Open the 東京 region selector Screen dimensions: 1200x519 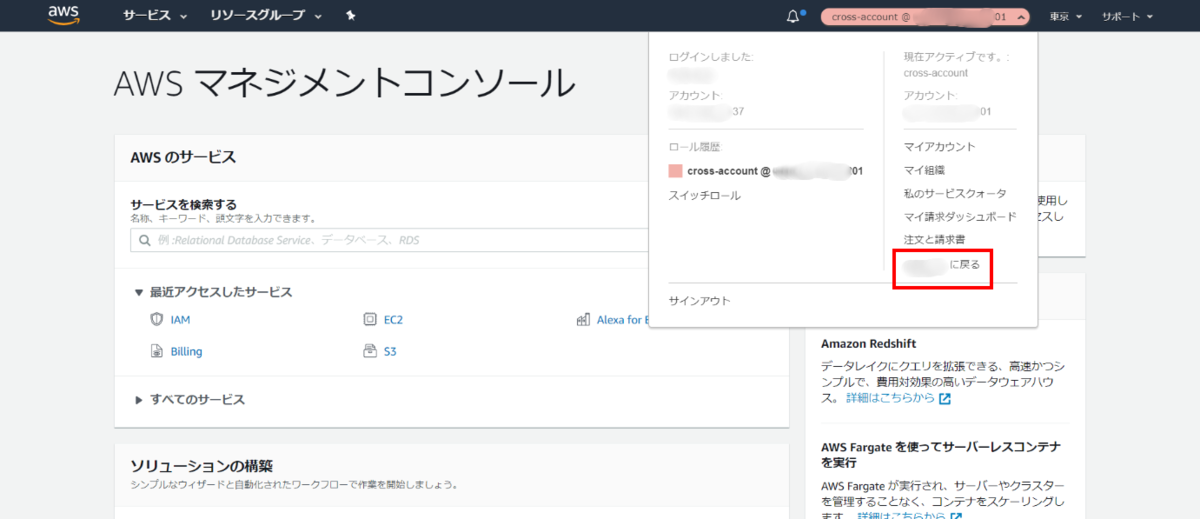[x=1065, y=16]
